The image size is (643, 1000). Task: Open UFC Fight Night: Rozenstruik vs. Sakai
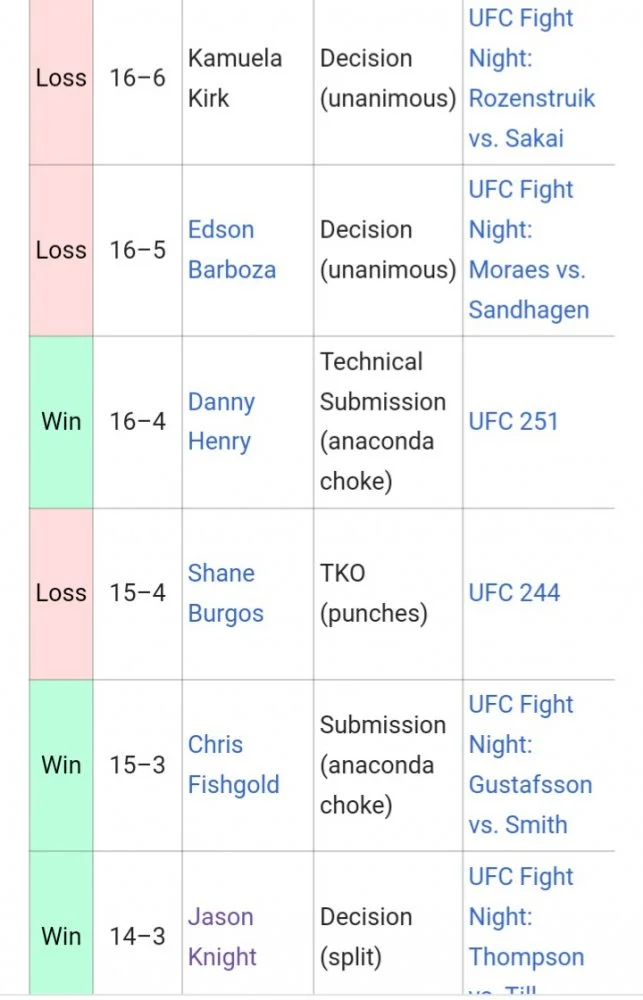[531, 78]
